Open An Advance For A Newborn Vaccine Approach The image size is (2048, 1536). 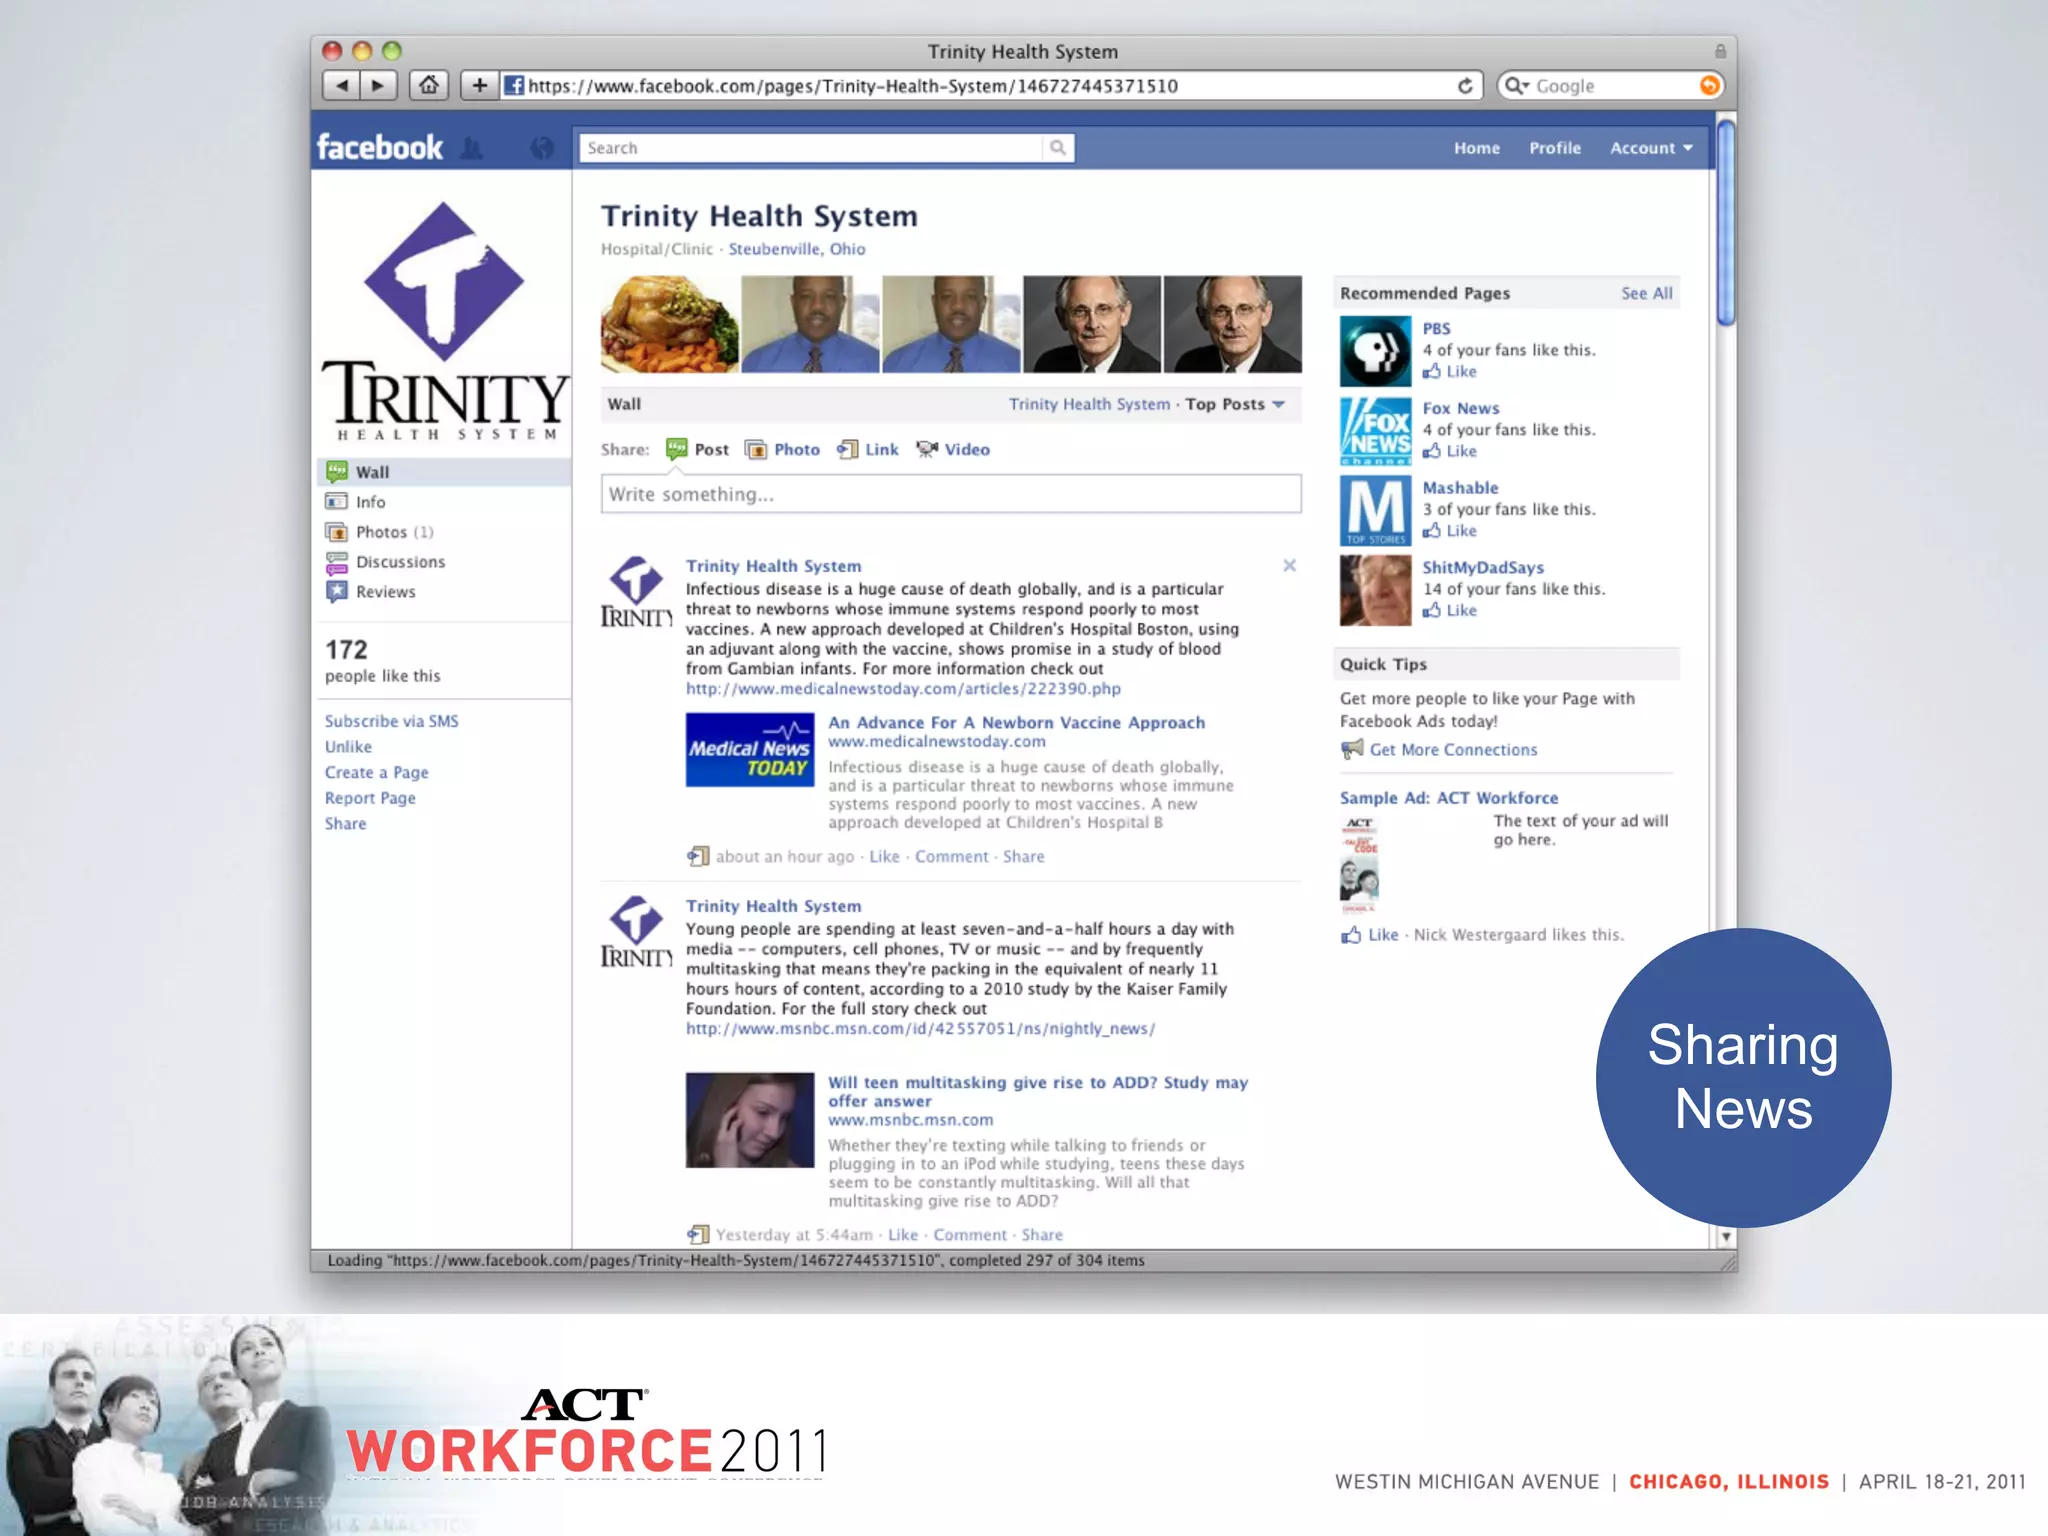(1016, 723)
